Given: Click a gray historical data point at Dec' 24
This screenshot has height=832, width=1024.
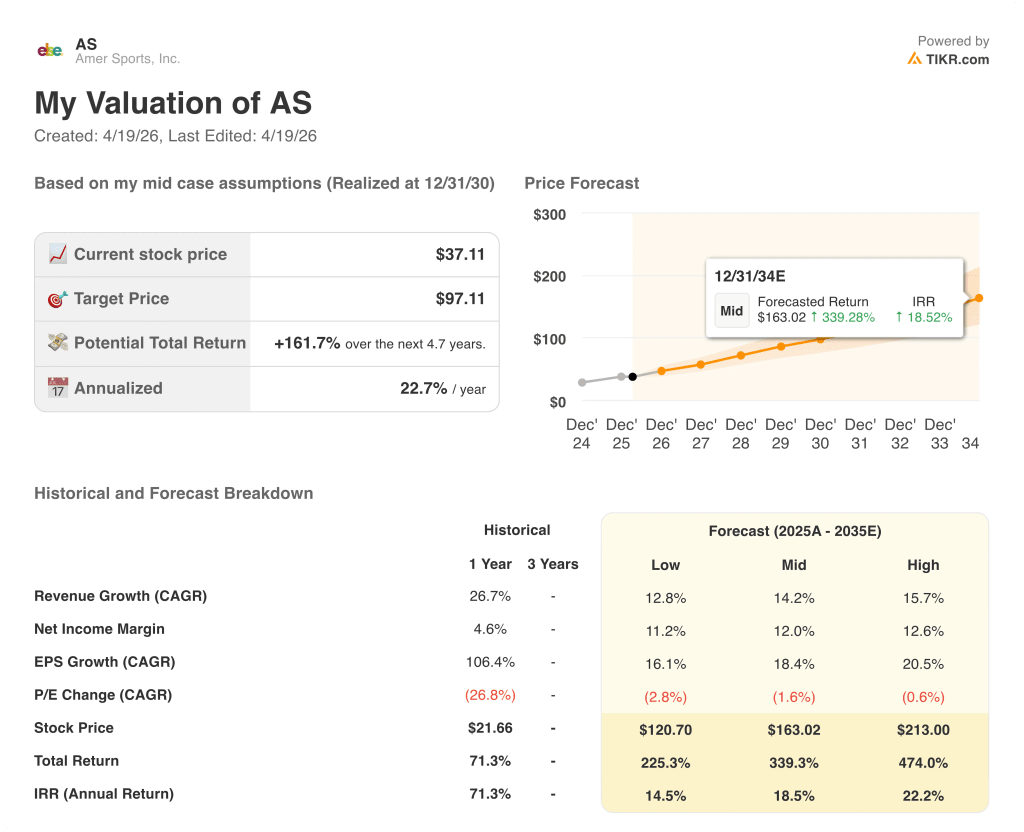Looking at the screenshot, I should click(582, 381).
